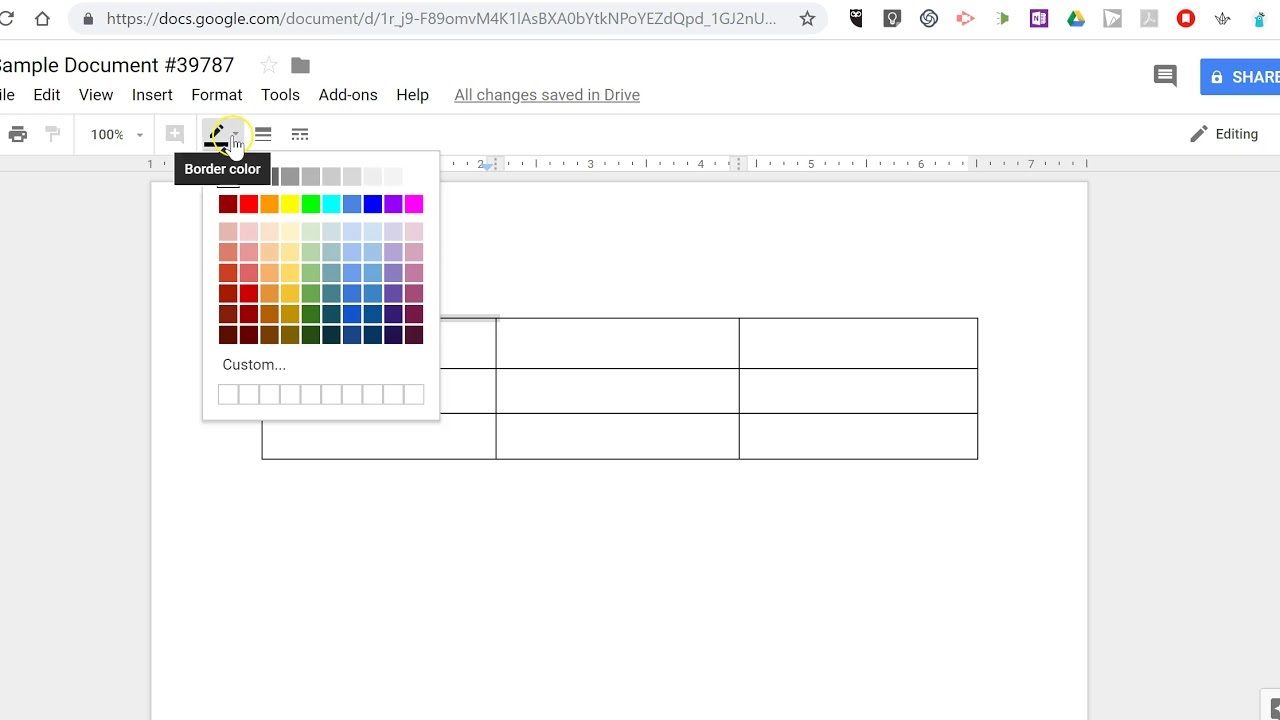Click All changes saved in Drive link

(x=547, y=95)
